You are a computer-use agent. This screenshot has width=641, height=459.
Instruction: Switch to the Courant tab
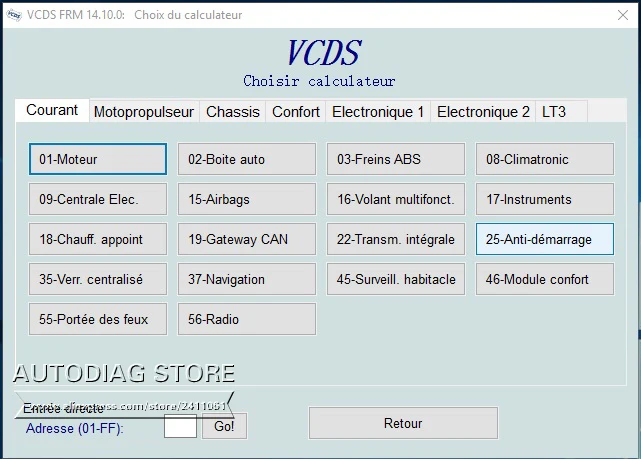[x=52, y=110]
